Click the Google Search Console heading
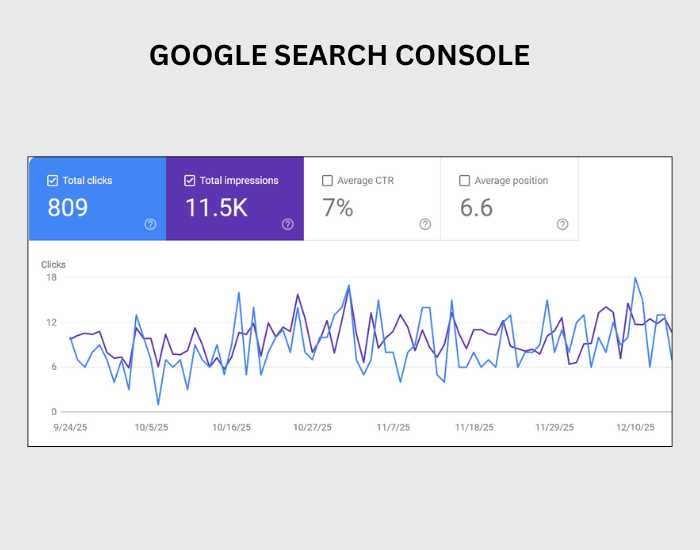 [x=339, y=56]
